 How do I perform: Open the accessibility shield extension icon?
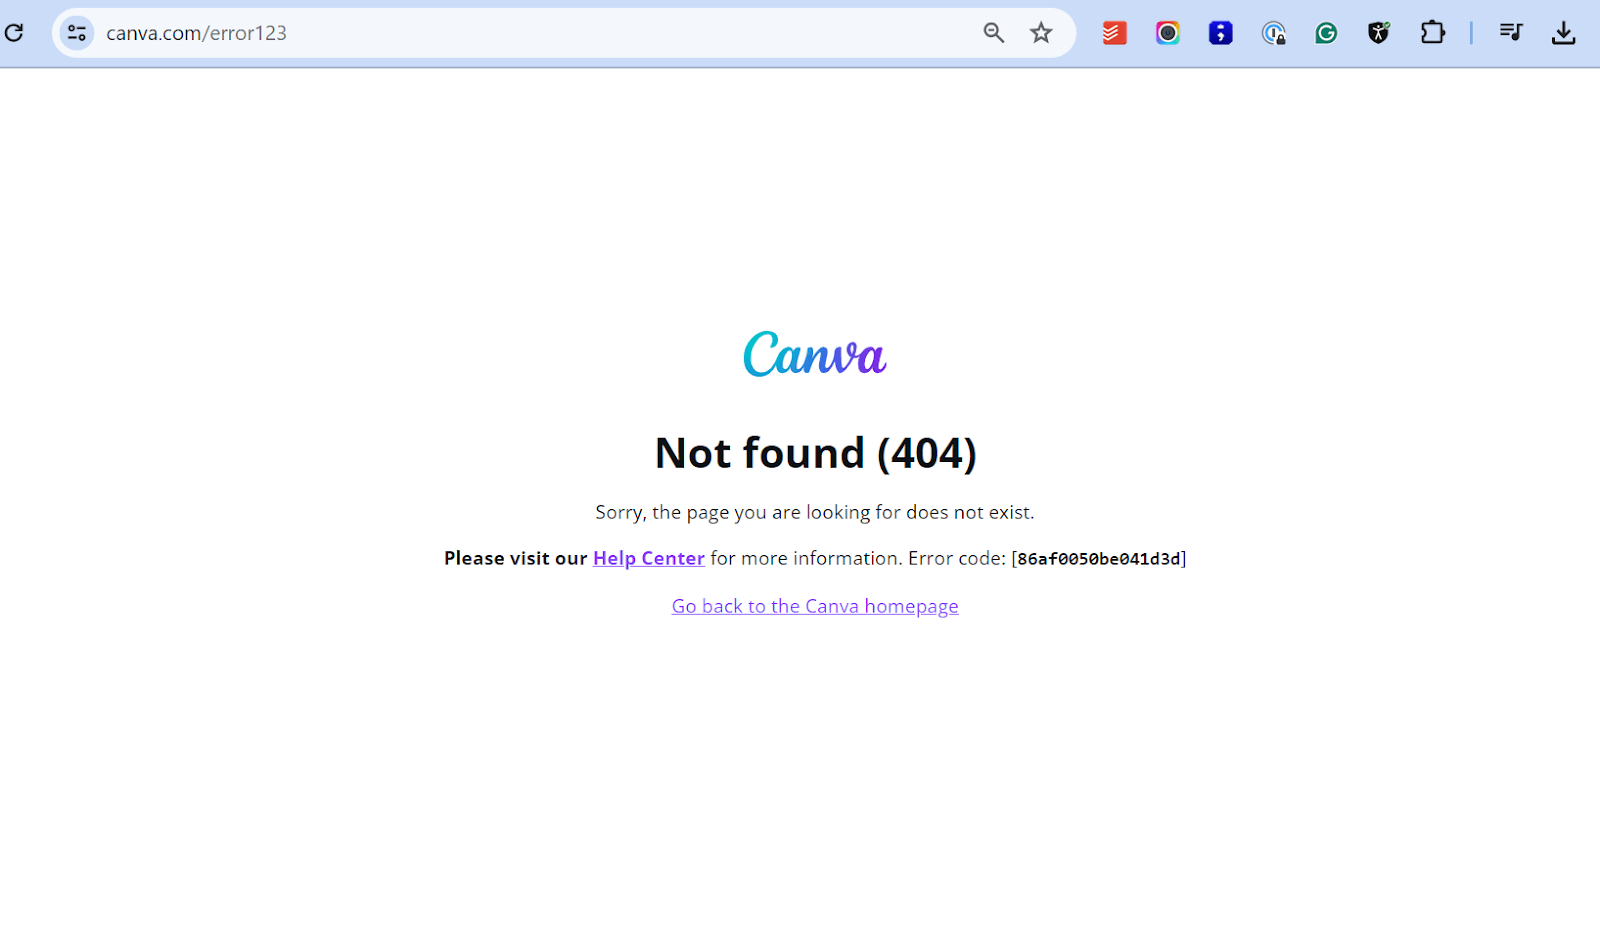[x=1379, y=33]
